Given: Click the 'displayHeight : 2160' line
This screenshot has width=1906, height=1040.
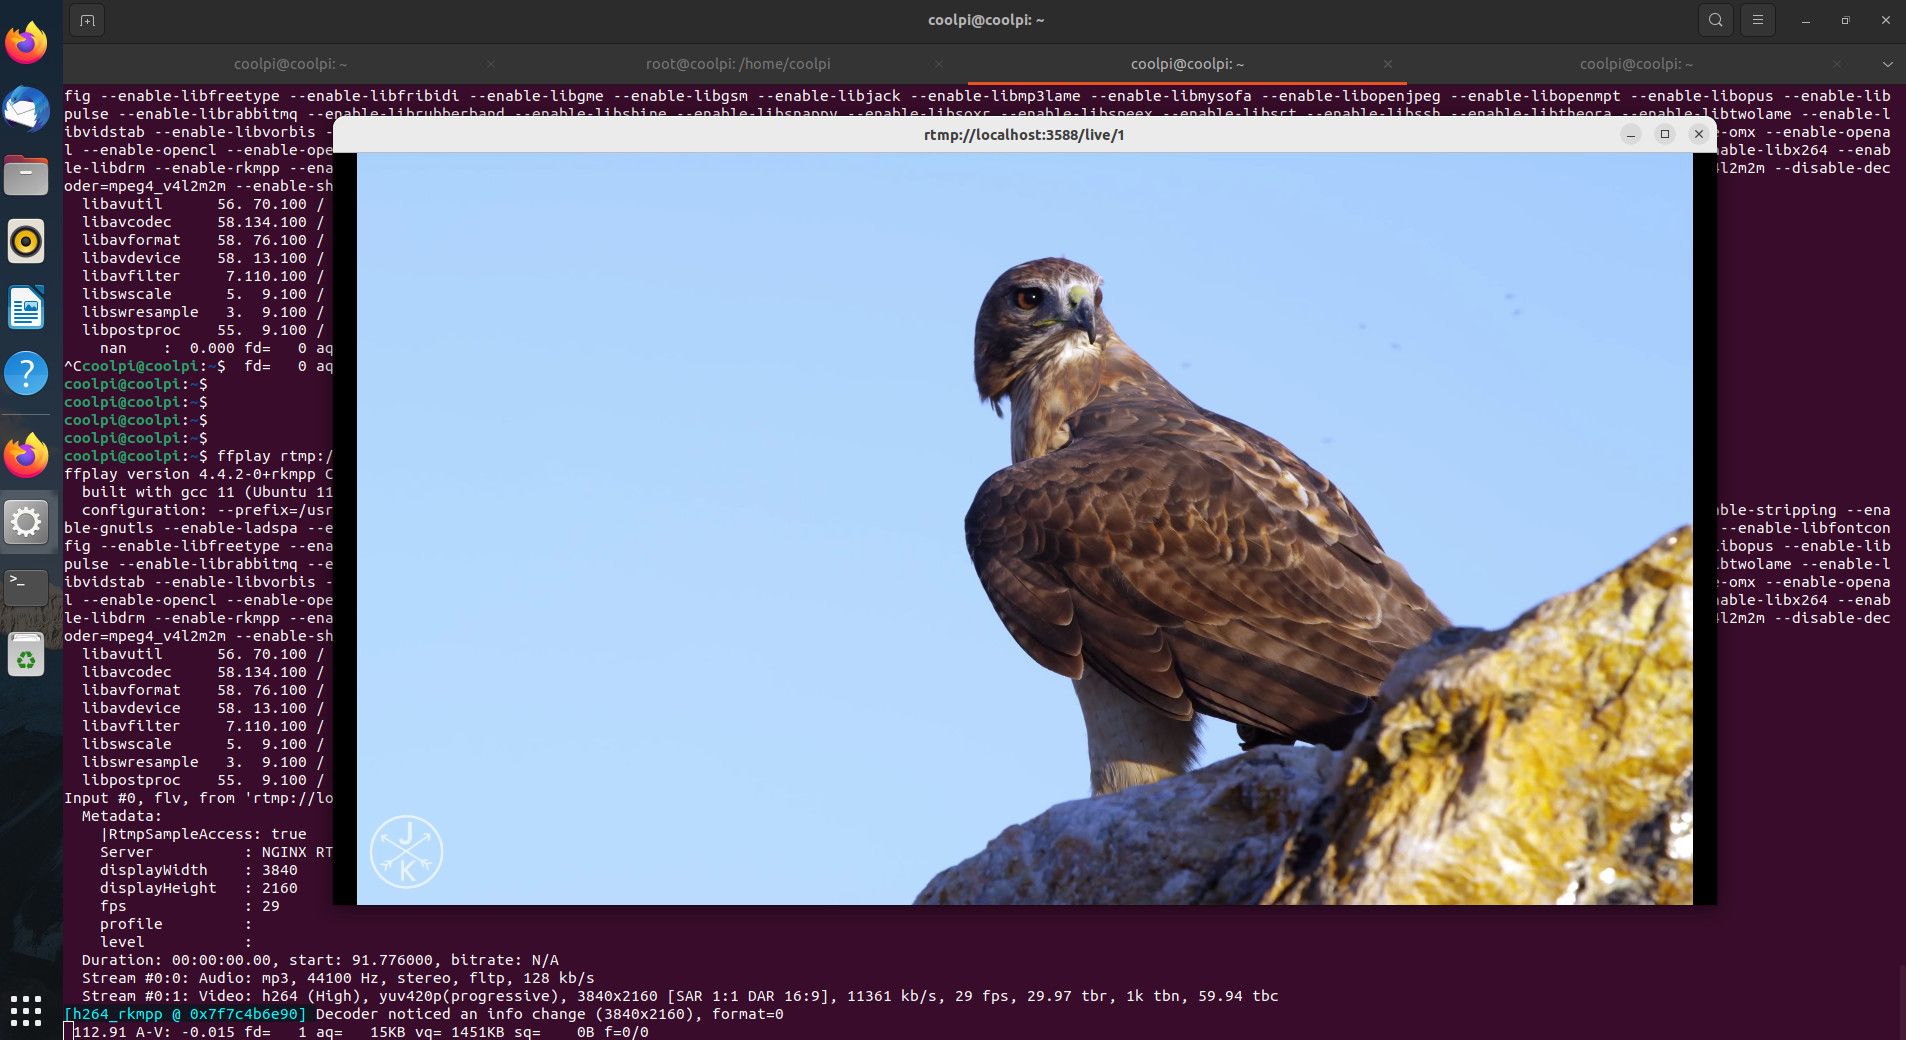Looking at the screenshot, I should 198,888.
